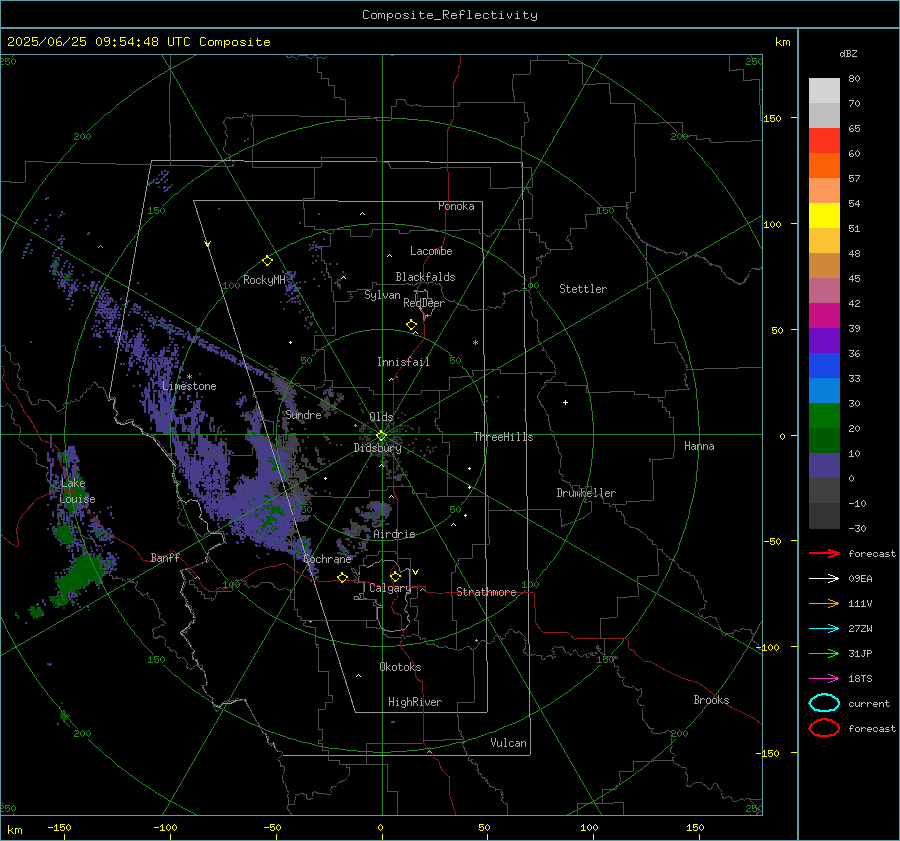
Task: Click the Lacombe label
Action: (431, 251)
